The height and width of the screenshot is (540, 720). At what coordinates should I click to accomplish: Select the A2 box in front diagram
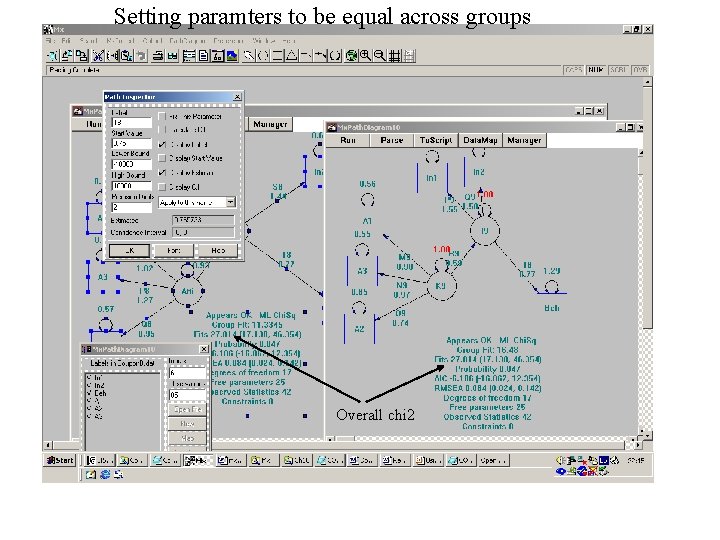360,329
